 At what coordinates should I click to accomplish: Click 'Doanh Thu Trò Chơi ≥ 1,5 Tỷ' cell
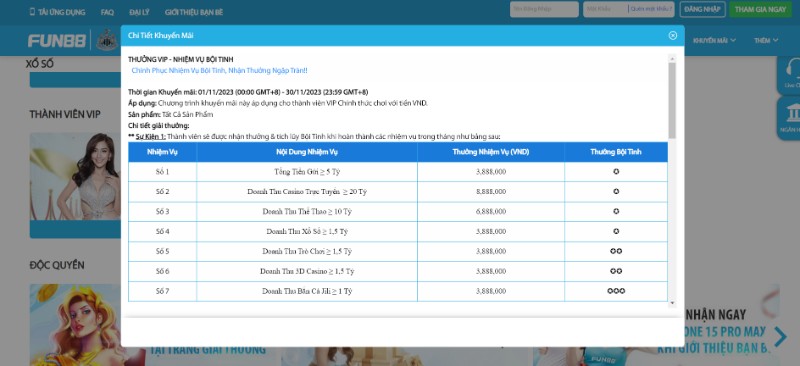(307, 252)
